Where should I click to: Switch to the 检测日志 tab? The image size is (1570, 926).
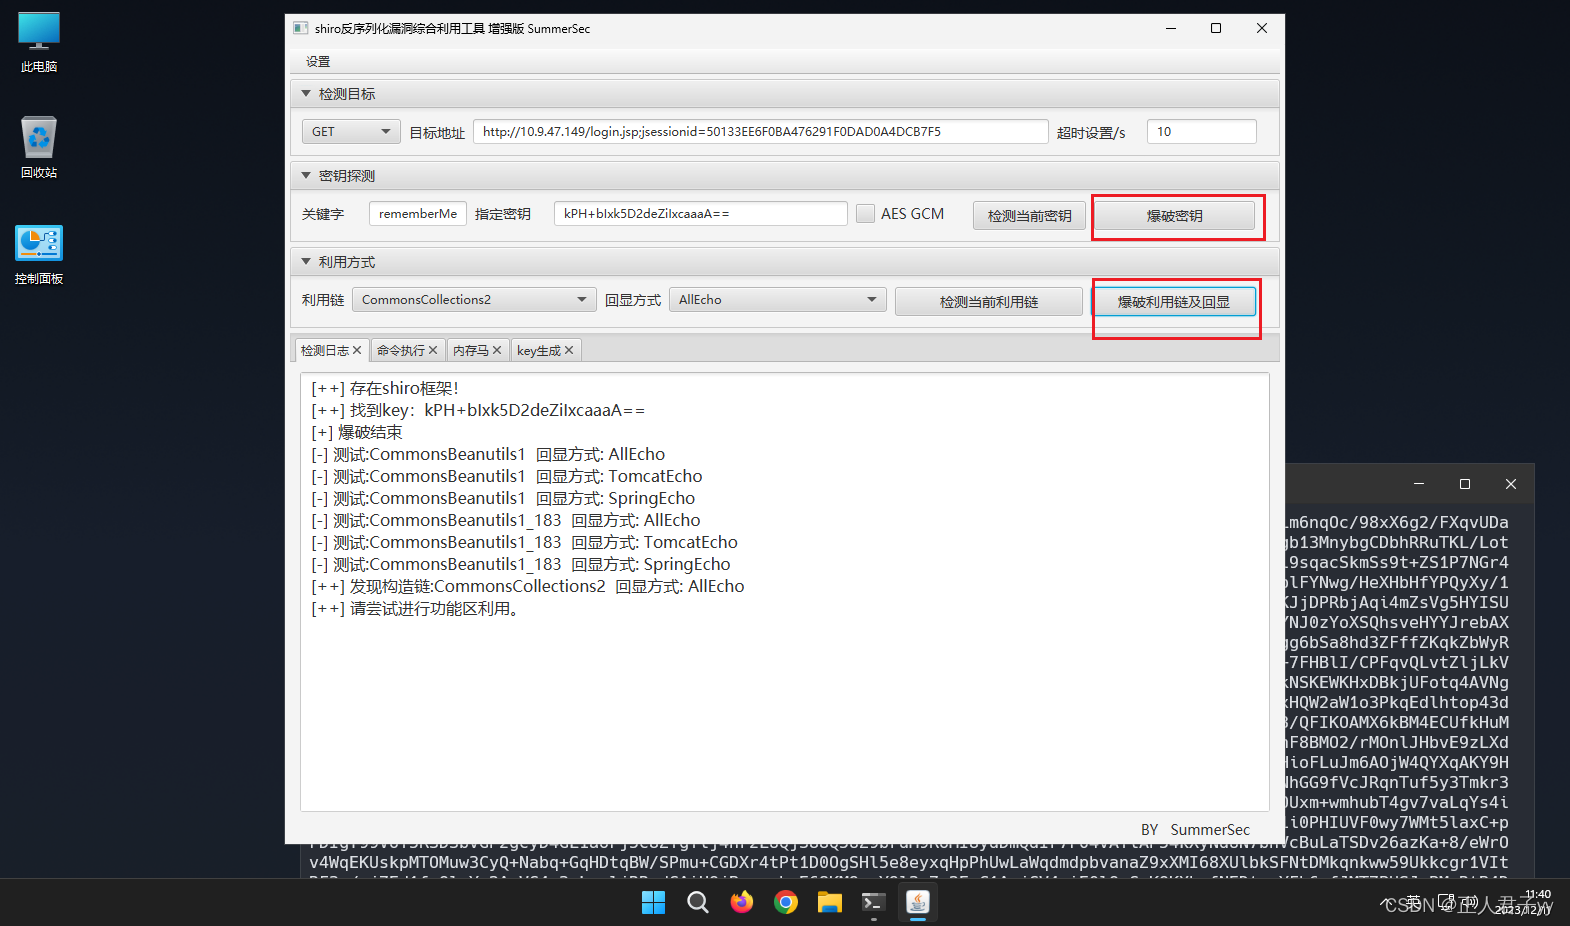pyautogui.click(x=324, y=350)
